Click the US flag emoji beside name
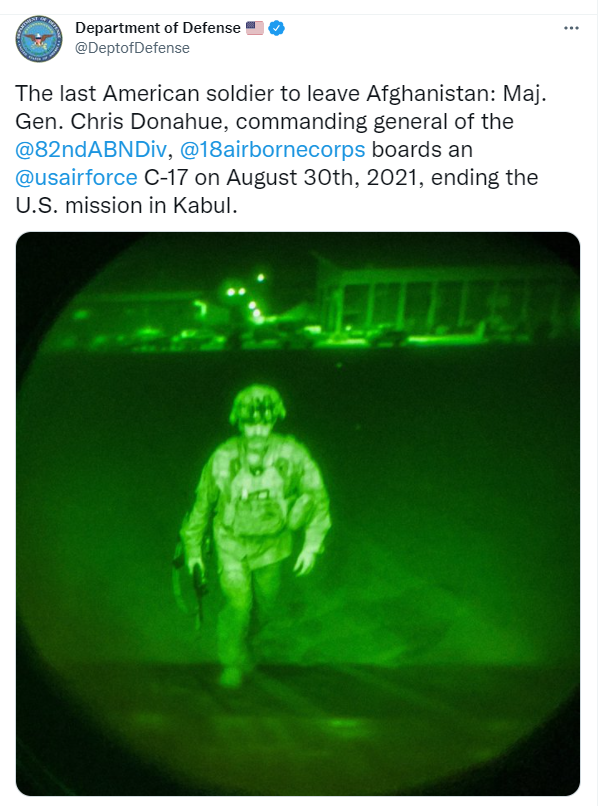Screen dimensions: 612x806 point(254,28)
